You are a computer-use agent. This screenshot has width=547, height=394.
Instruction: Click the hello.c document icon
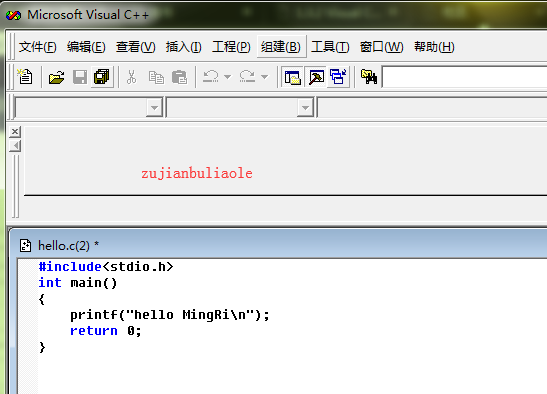(25, 245)
